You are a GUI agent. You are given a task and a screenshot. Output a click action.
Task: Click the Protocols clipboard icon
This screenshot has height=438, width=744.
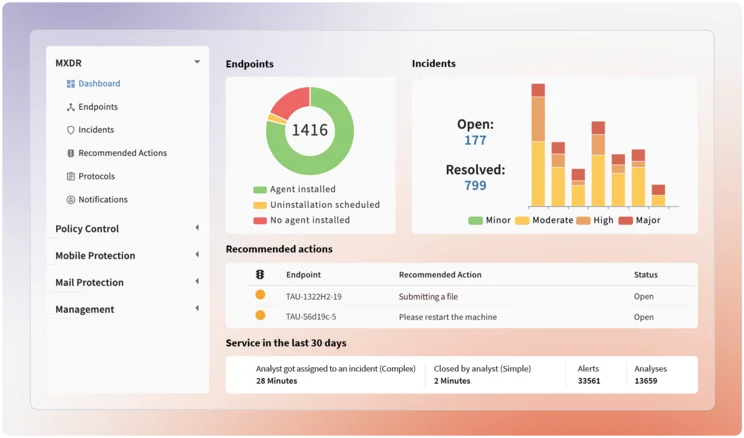71,177
